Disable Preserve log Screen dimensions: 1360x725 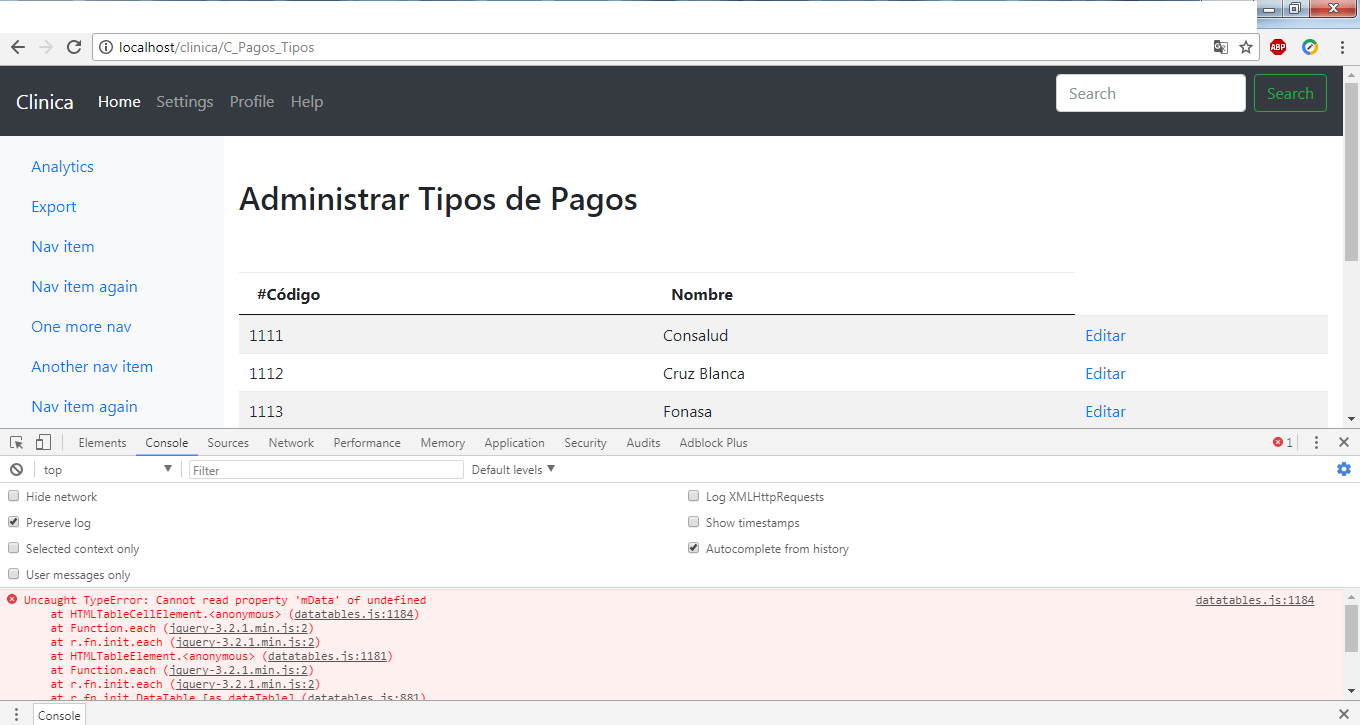tap(13, 521)
